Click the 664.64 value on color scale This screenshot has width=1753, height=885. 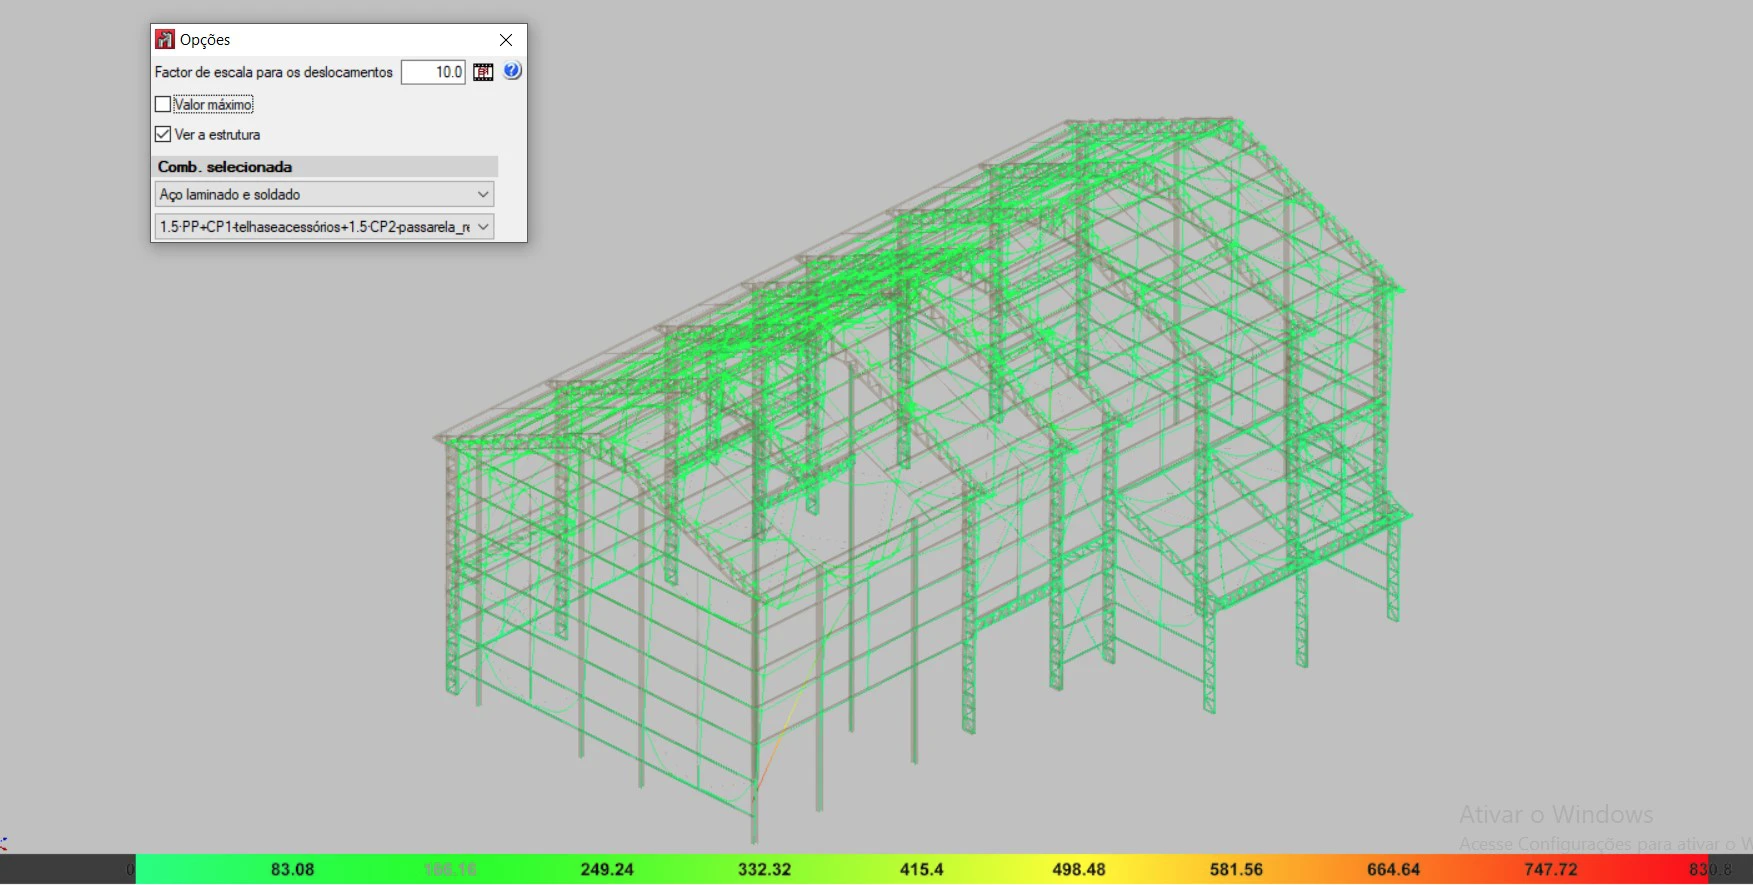pos(1393,869)
